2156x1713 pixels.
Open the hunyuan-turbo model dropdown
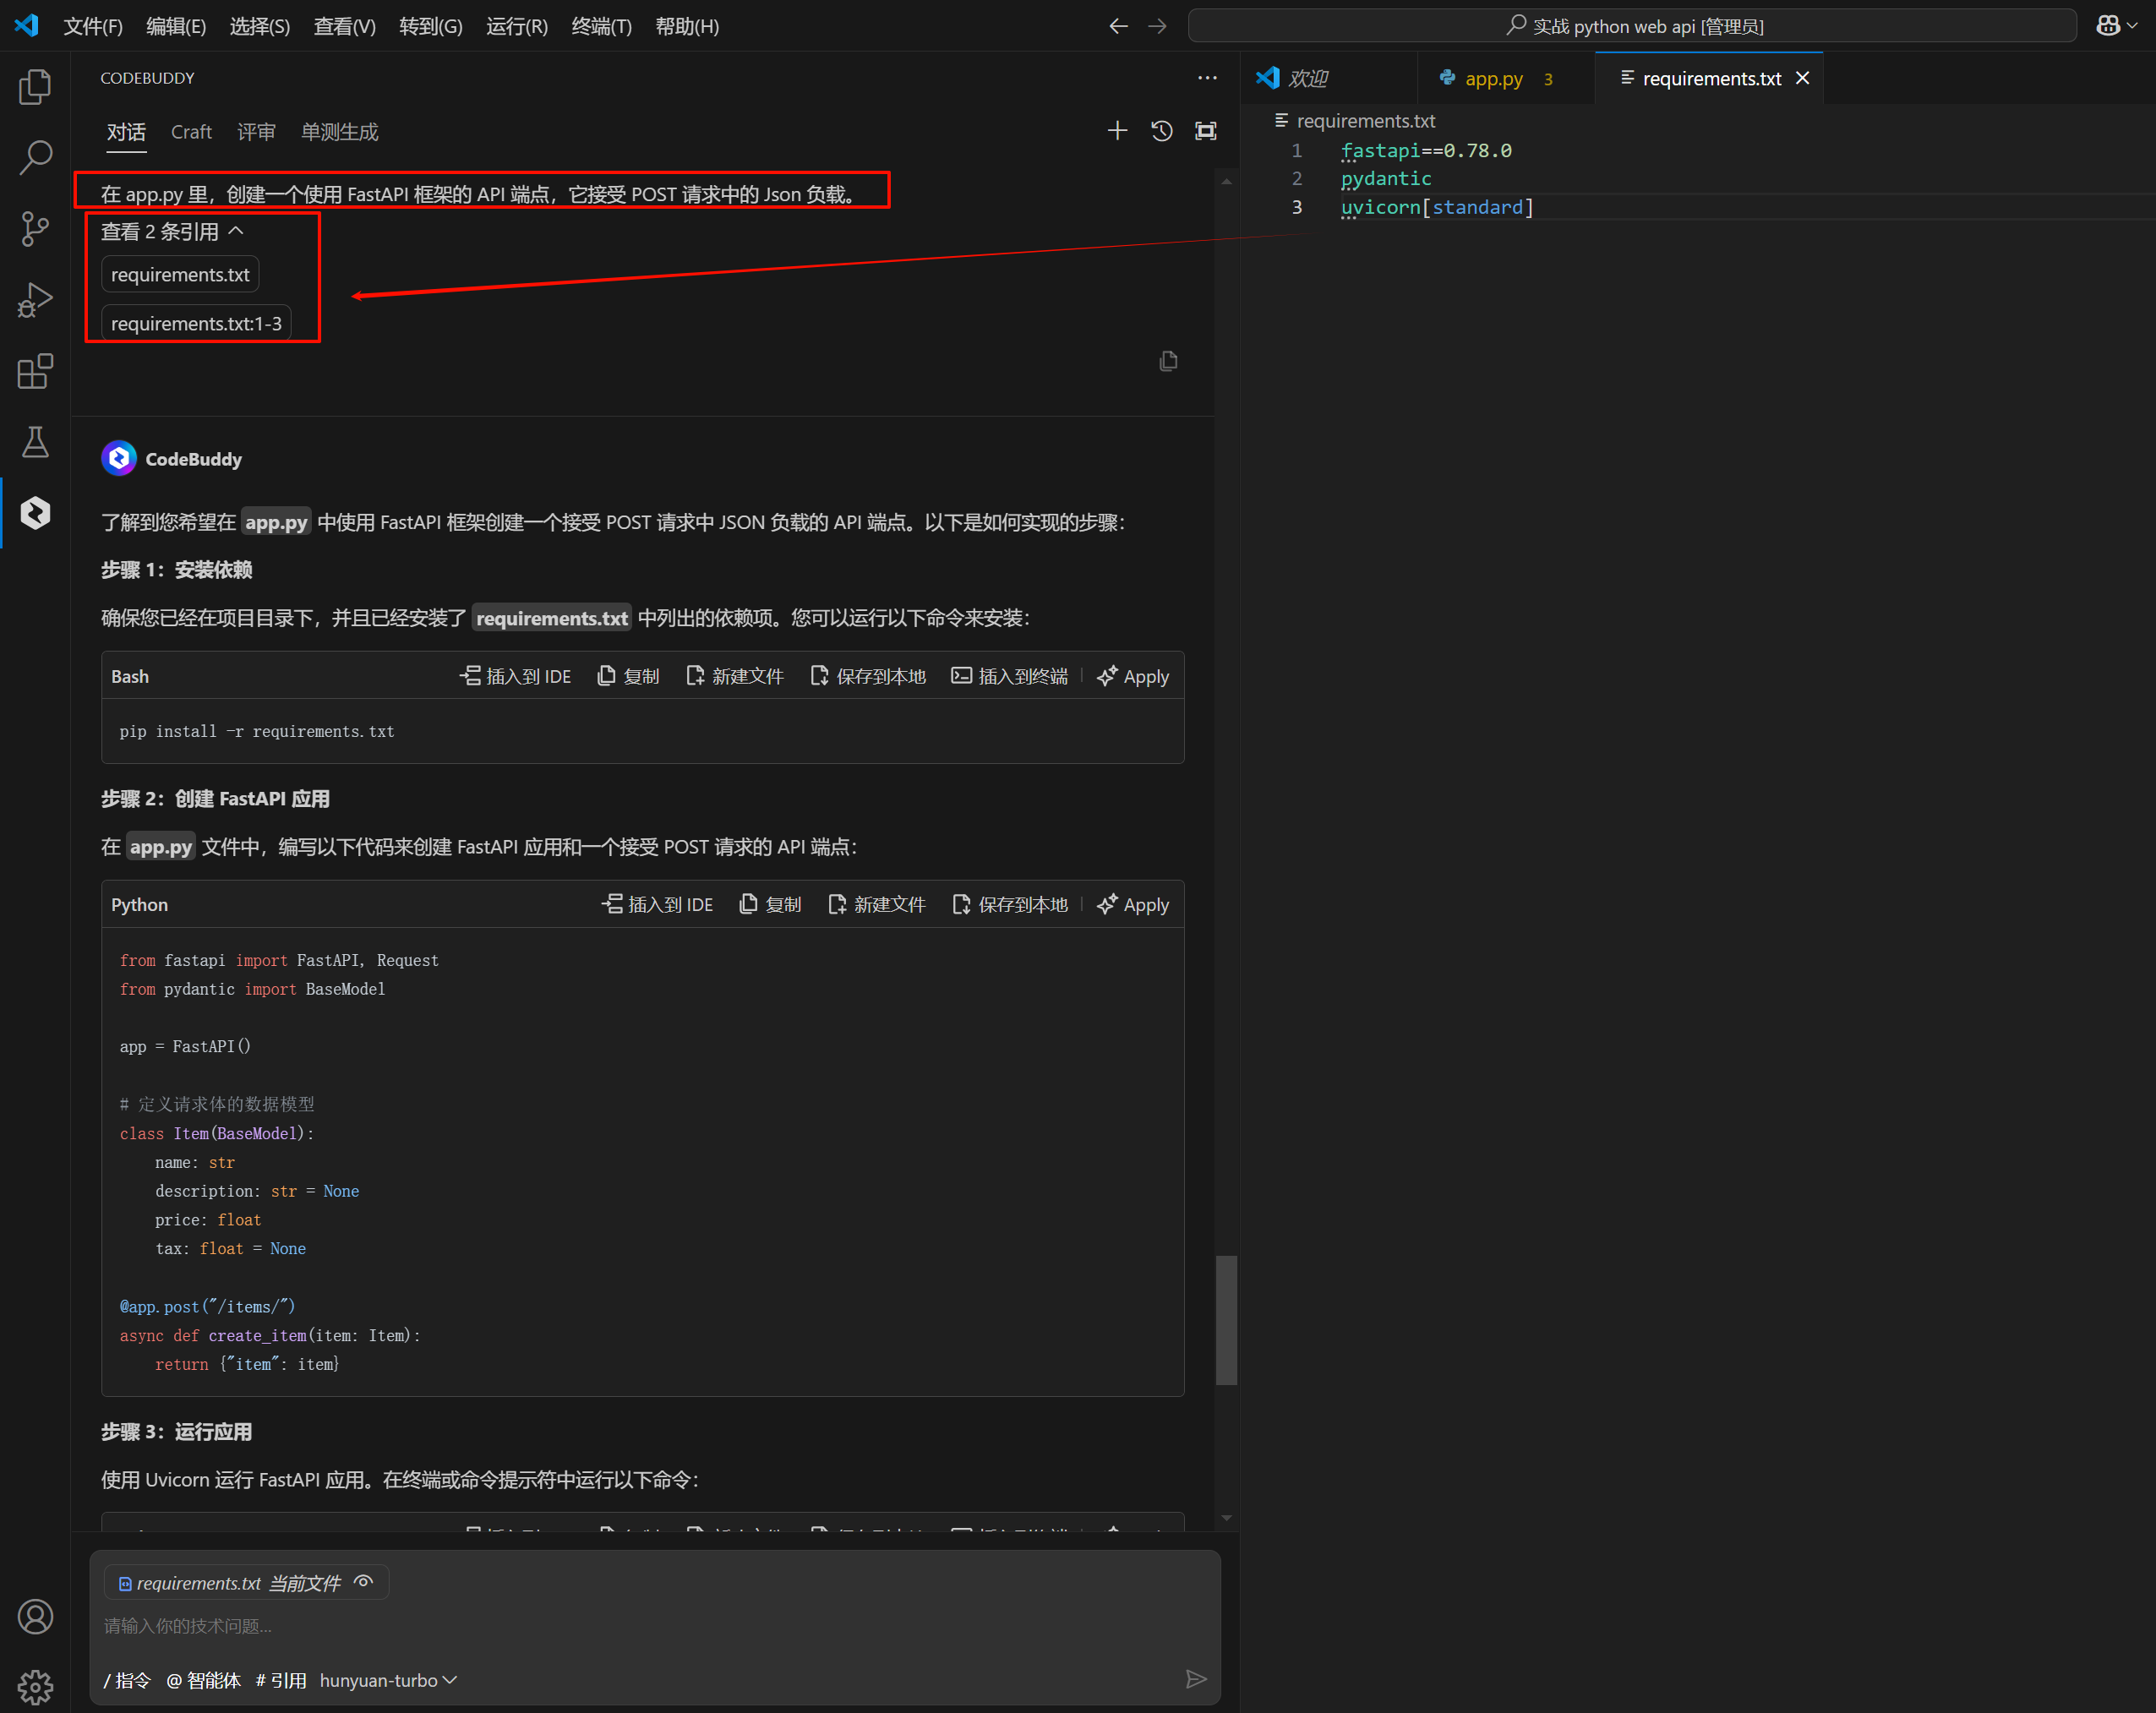(x=388, y=1680)
